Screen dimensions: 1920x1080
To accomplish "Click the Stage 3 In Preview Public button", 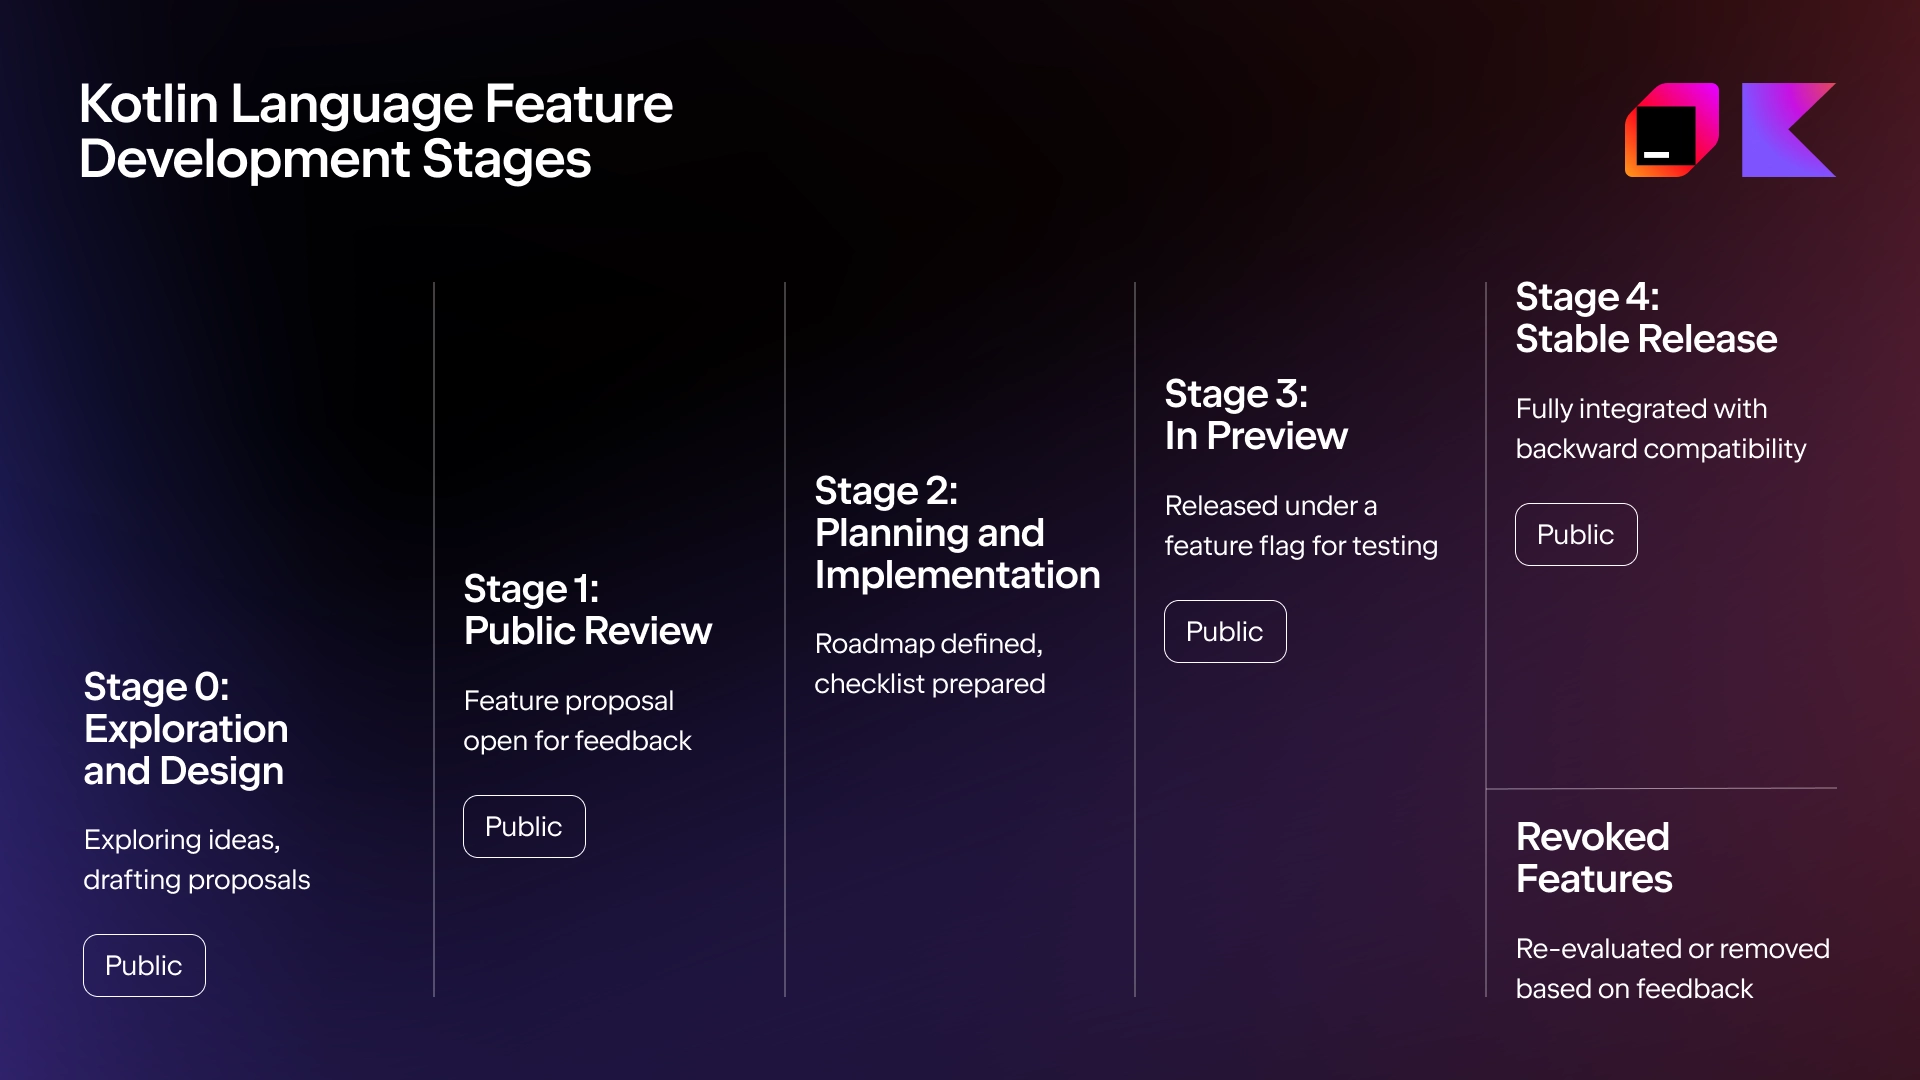I will click(x=1222, y=630).
